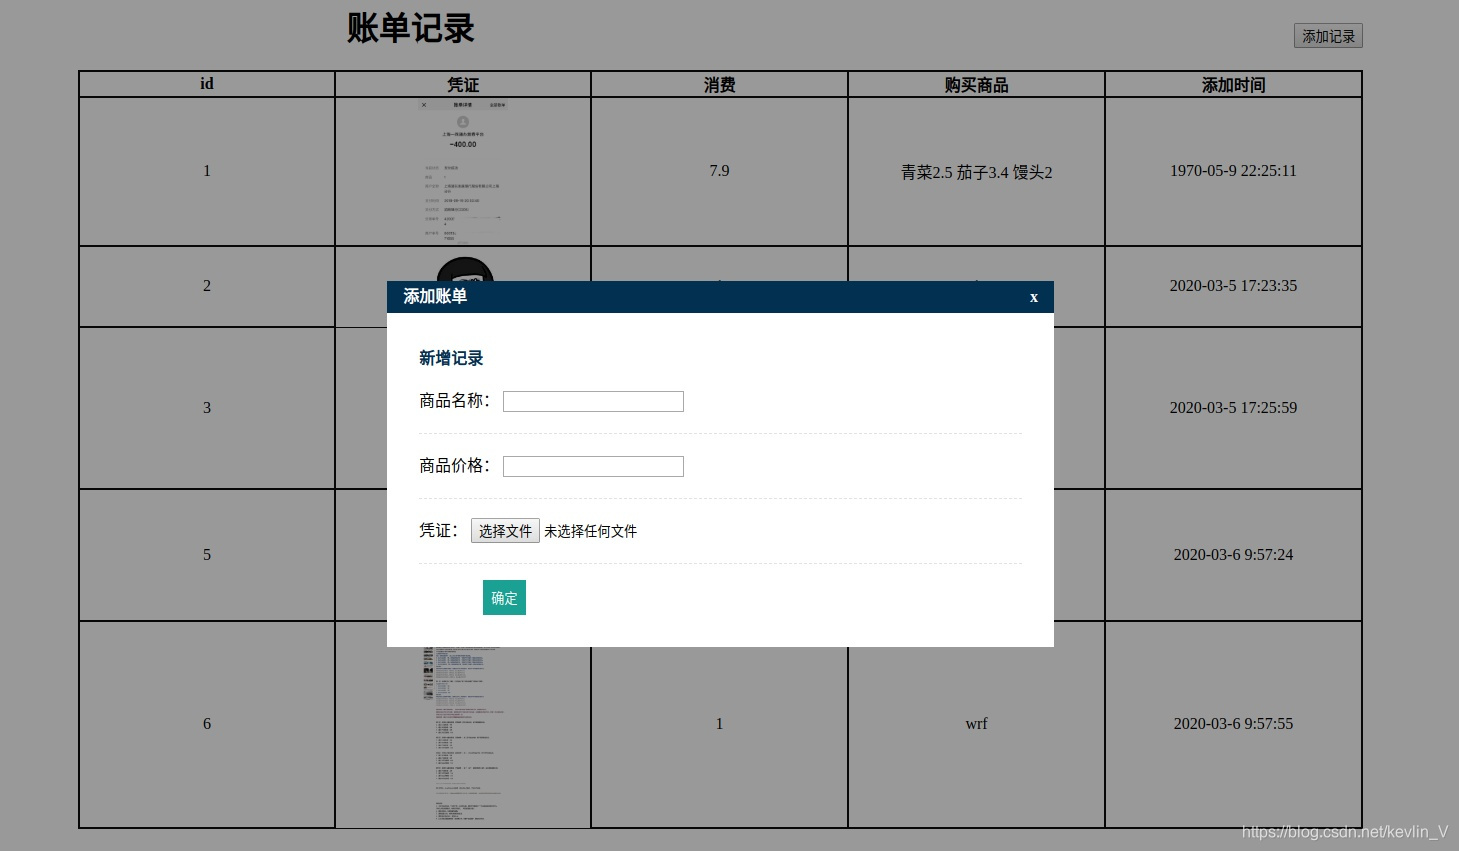Image resolution: width=1459 pixels, height=851 pixels.
Task: Click the wrf product cell
Action: point(977,724)
